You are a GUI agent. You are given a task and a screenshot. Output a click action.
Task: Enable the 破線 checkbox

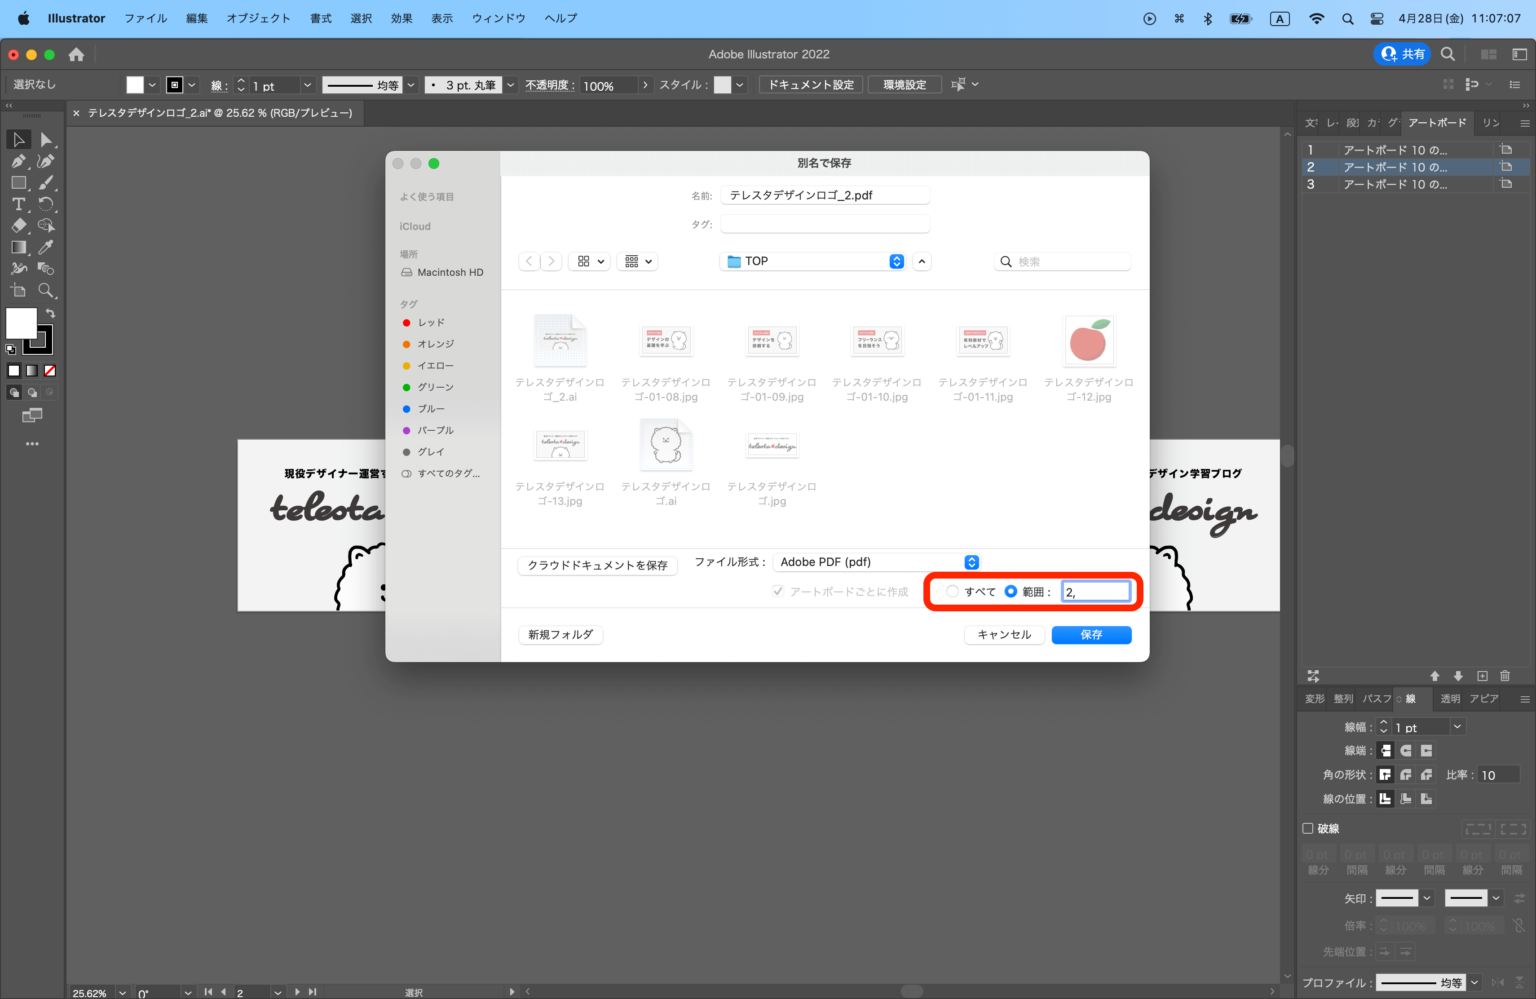click(x=1308, y=828)
